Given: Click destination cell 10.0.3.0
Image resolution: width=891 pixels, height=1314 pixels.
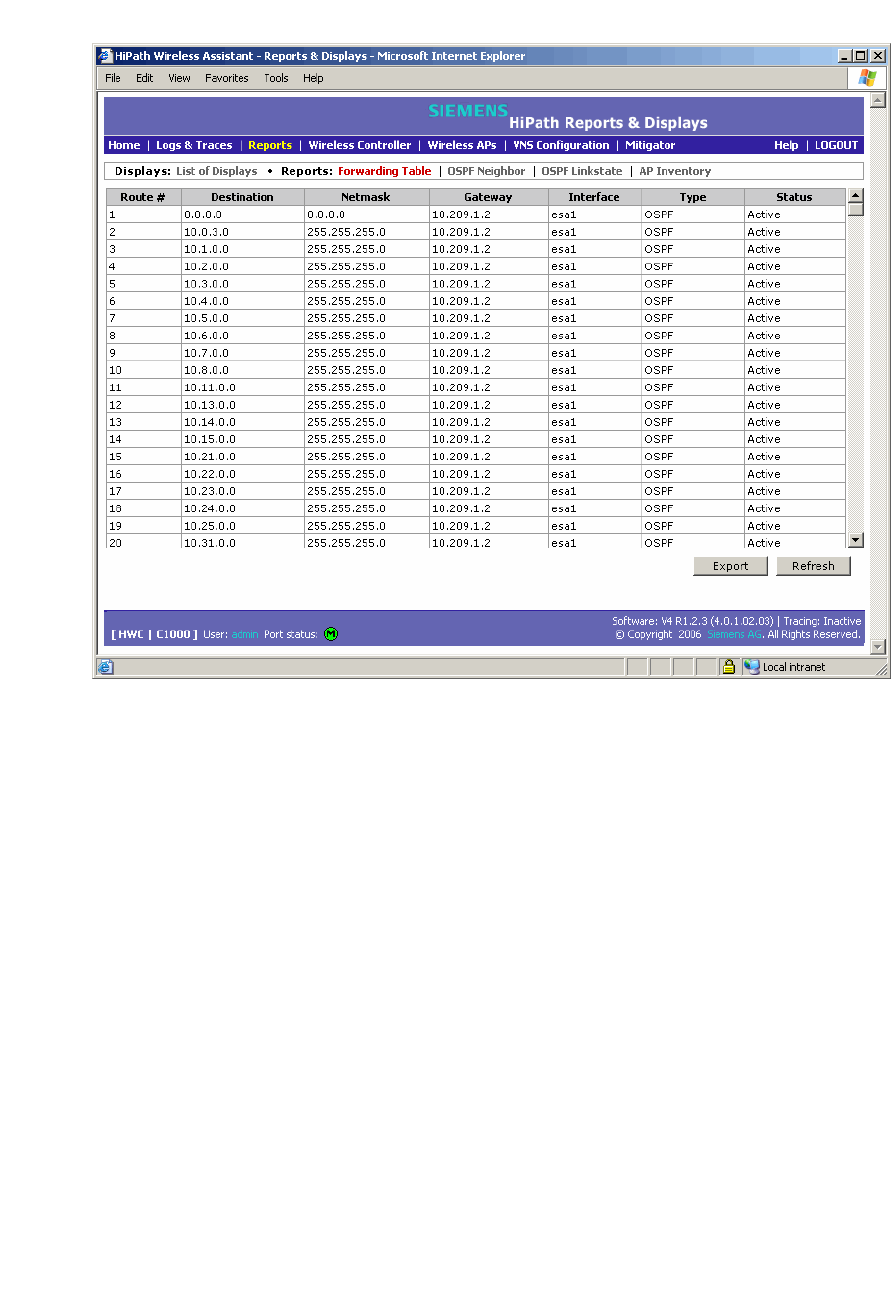Looking at the screenshot, I should coord(243,232).
